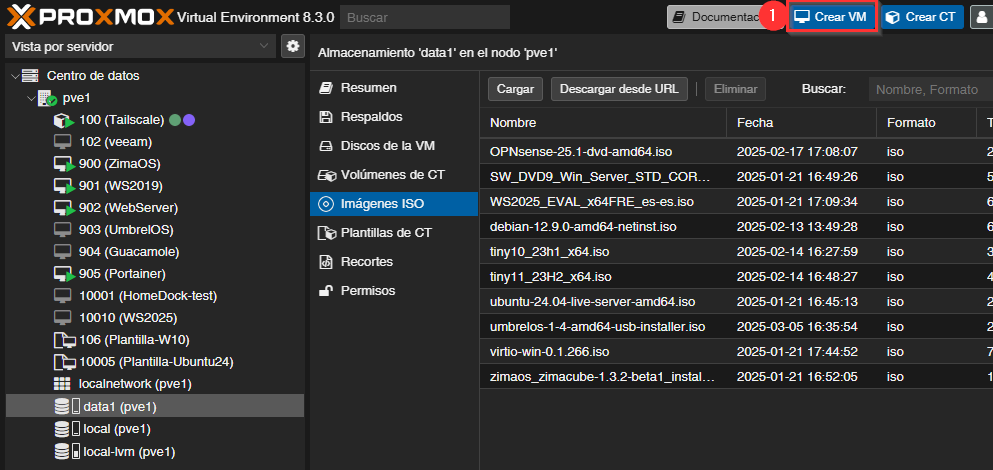Screen dimensions: 993x470
Task: Click the Plantilla-W10 template icon
Action: point(64,340)
